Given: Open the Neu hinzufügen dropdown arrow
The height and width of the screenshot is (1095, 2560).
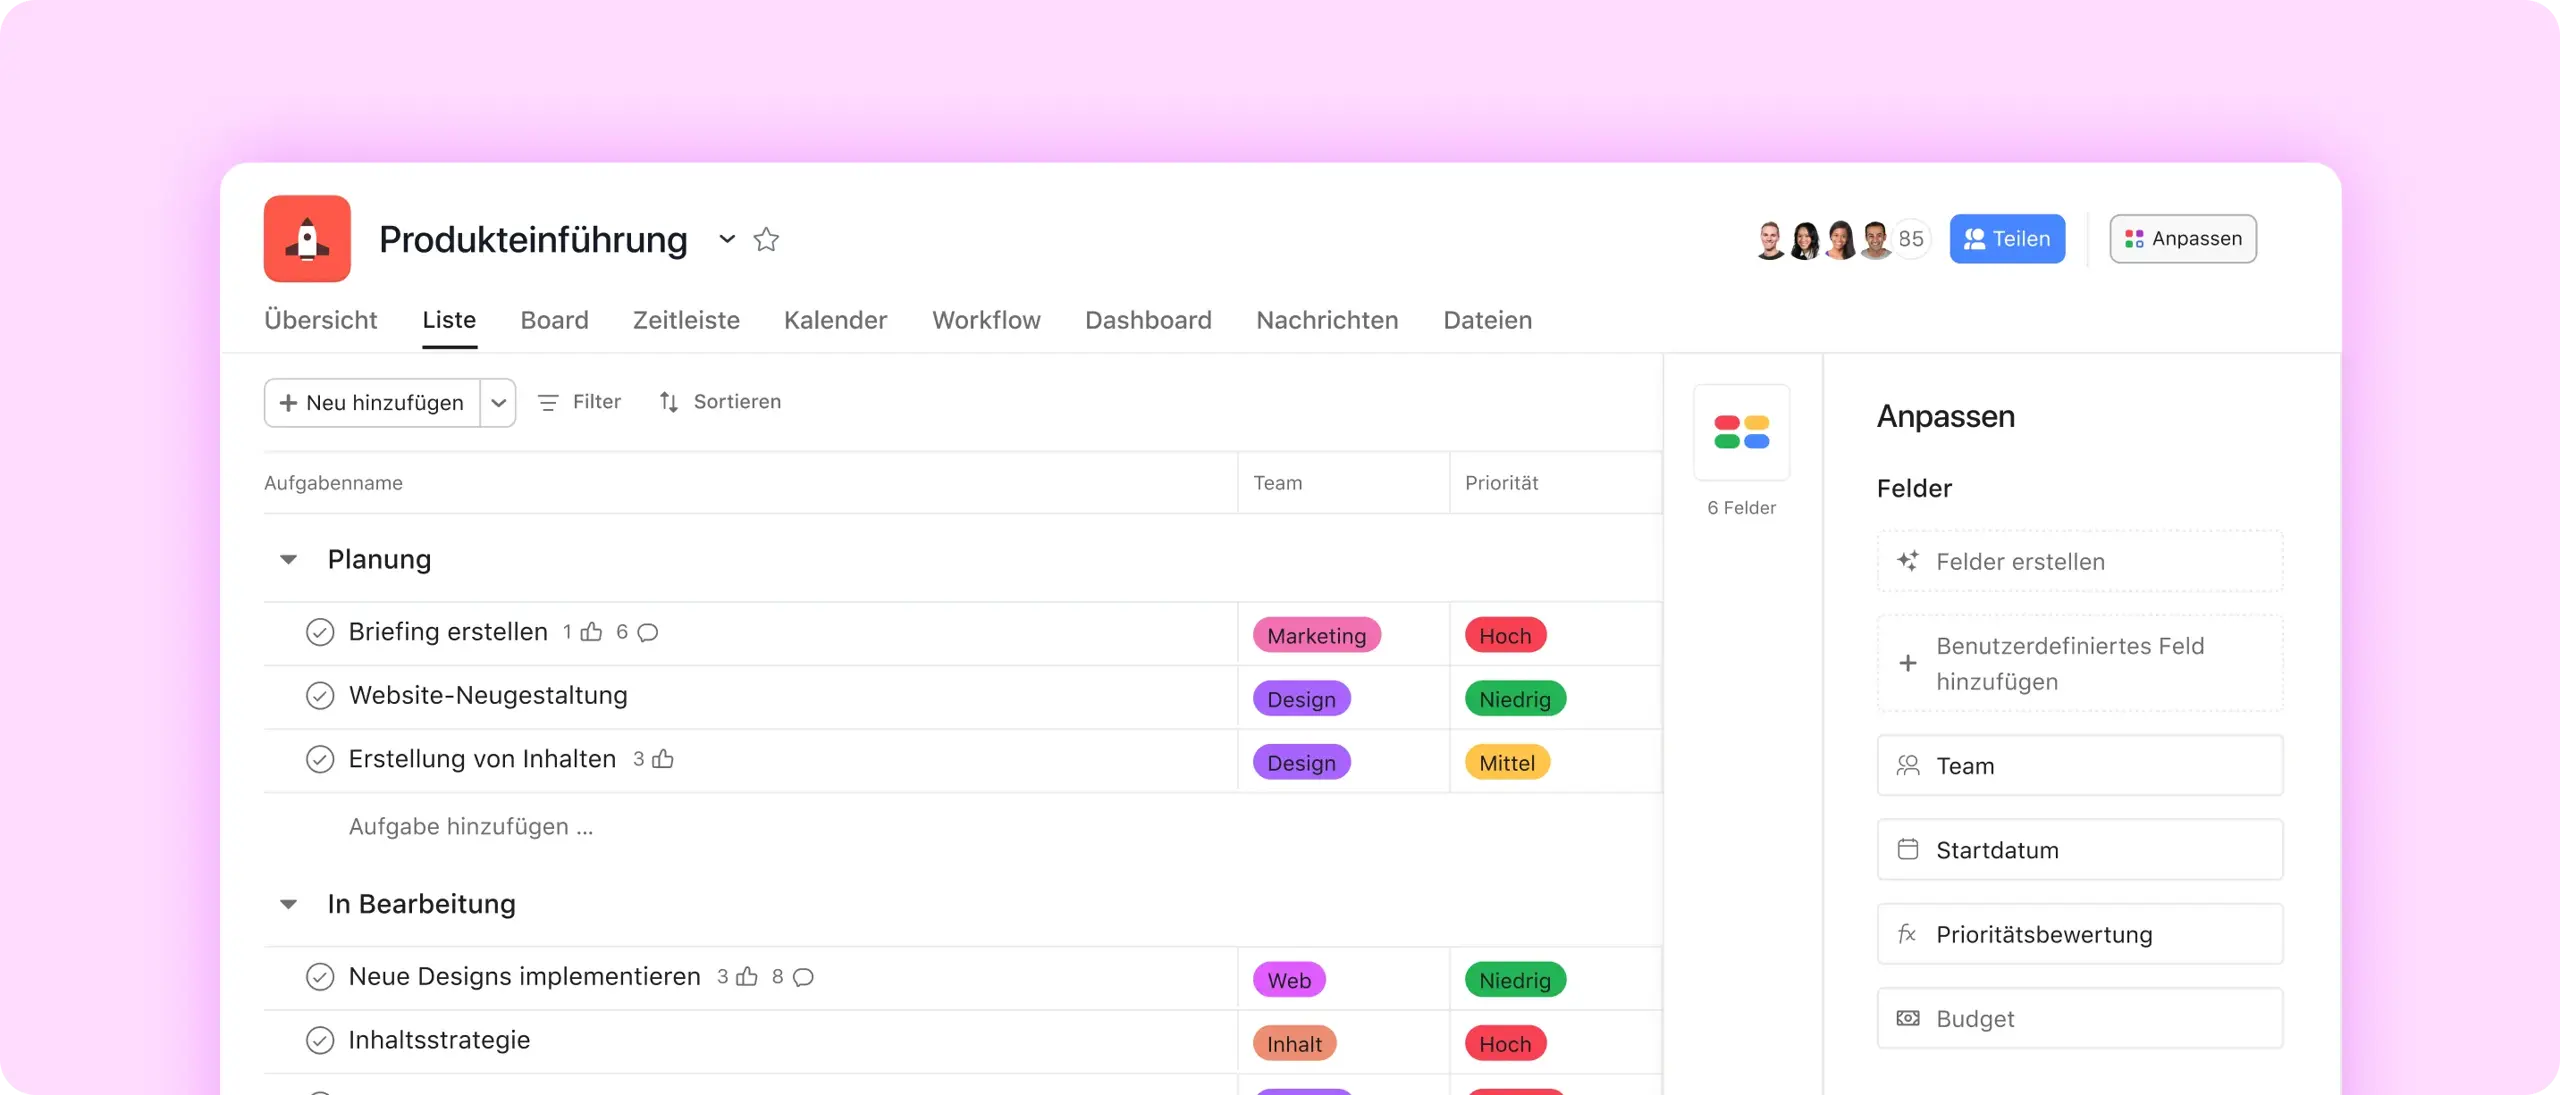Looking at the screenshot, I should pyautogui.click(x=498, y=403).
